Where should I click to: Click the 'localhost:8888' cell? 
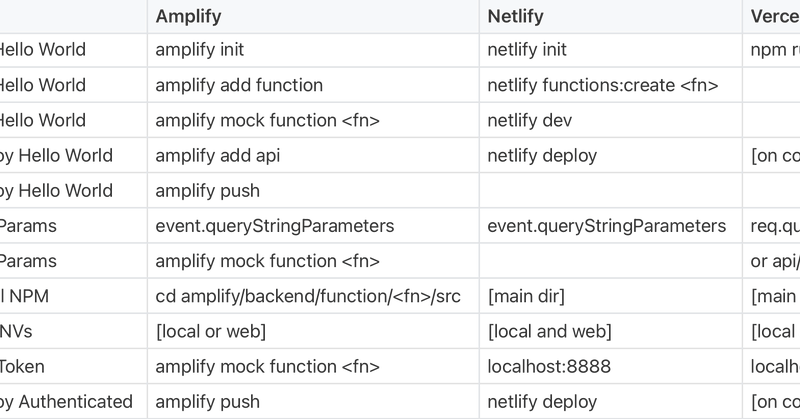coord(611,367)
